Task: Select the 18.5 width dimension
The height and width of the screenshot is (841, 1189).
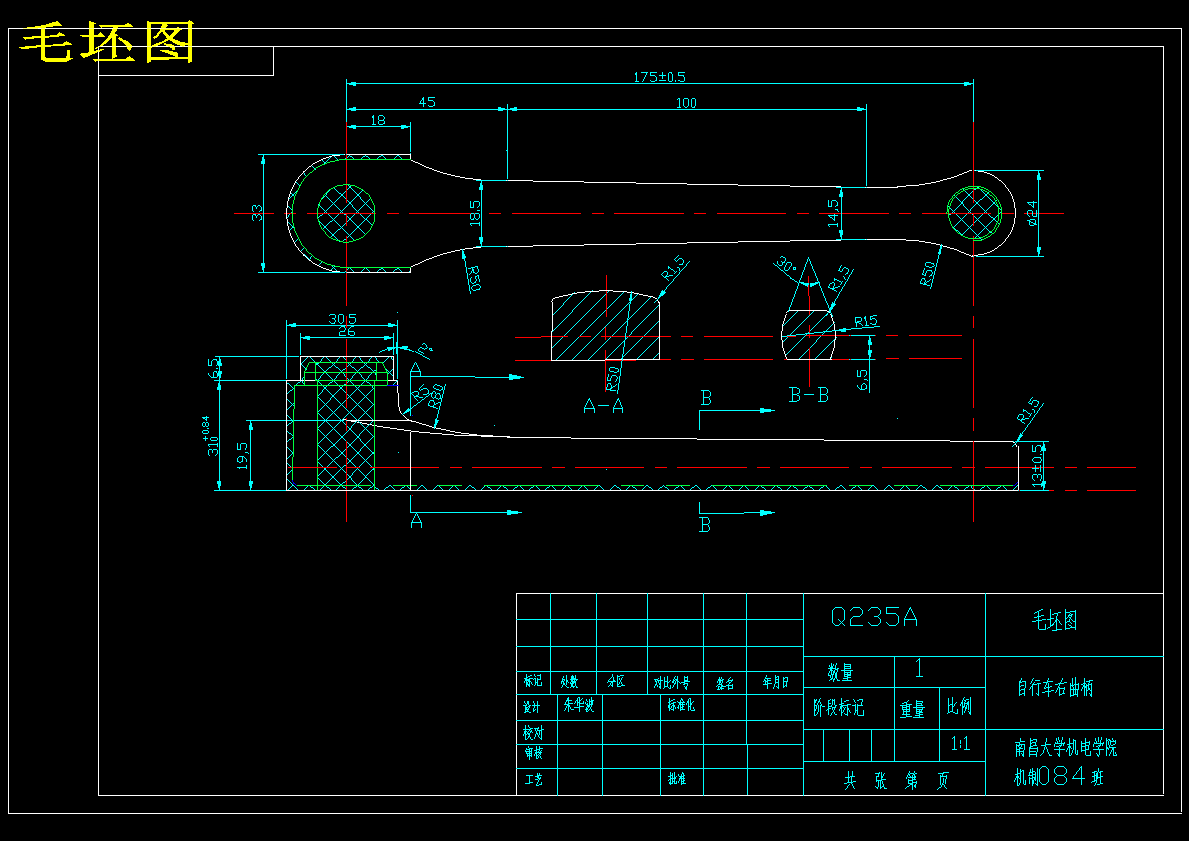Action: [x=475, y=212]
